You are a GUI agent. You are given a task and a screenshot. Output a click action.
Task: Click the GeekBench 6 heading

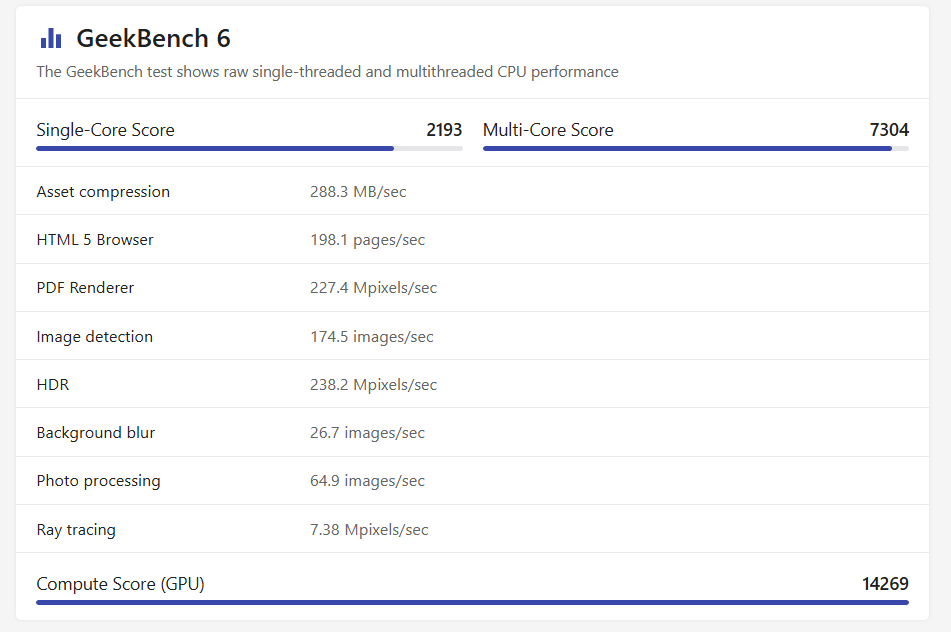click(x=153, y=38)
